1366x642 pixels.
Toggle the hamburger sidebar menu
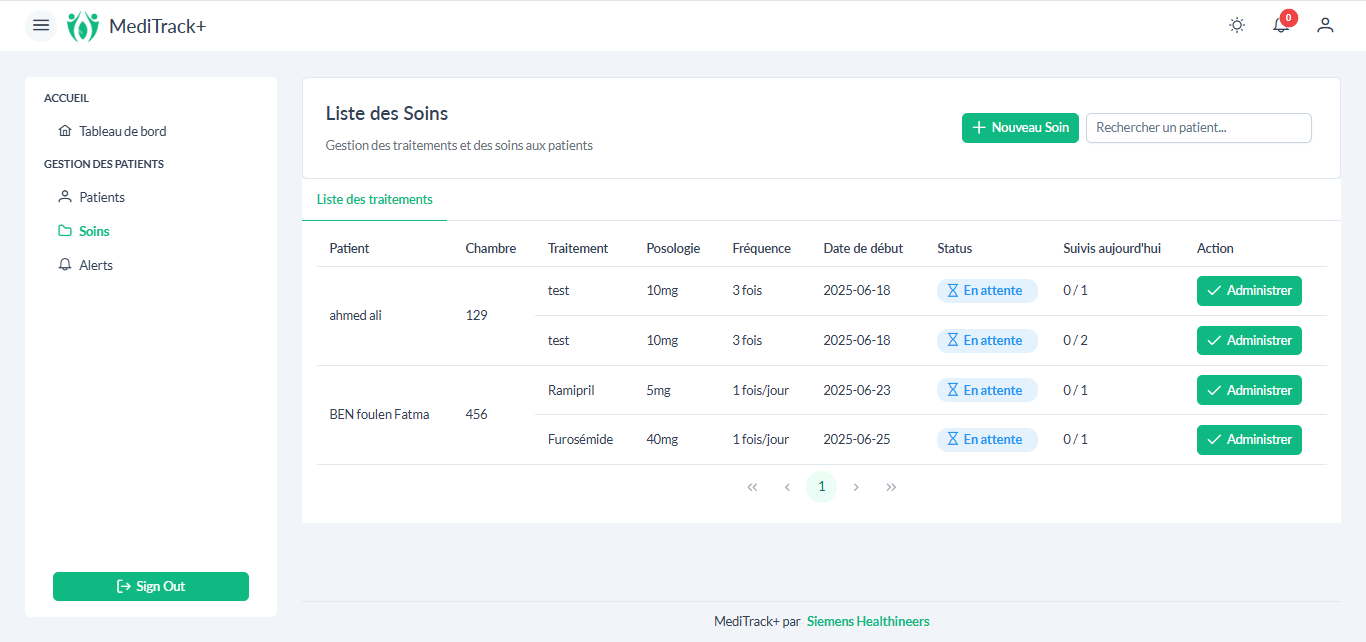pyautogui.click(x=41, y=25)
